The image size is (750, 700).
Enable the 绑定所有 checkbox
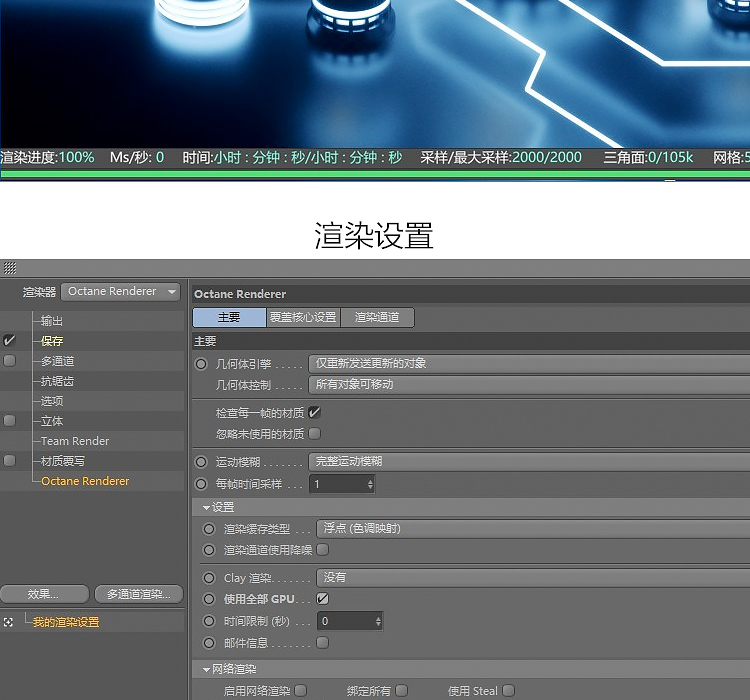(x=402, y=690)
